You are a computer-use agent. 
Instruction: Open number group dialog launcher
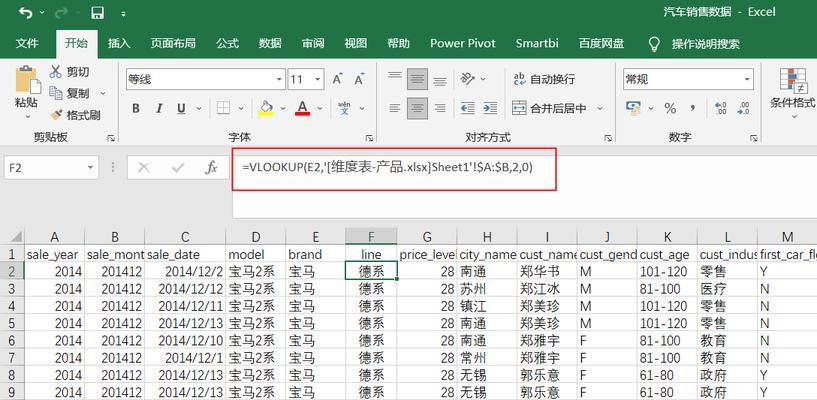pyautogui.click(x=753, y=138)
